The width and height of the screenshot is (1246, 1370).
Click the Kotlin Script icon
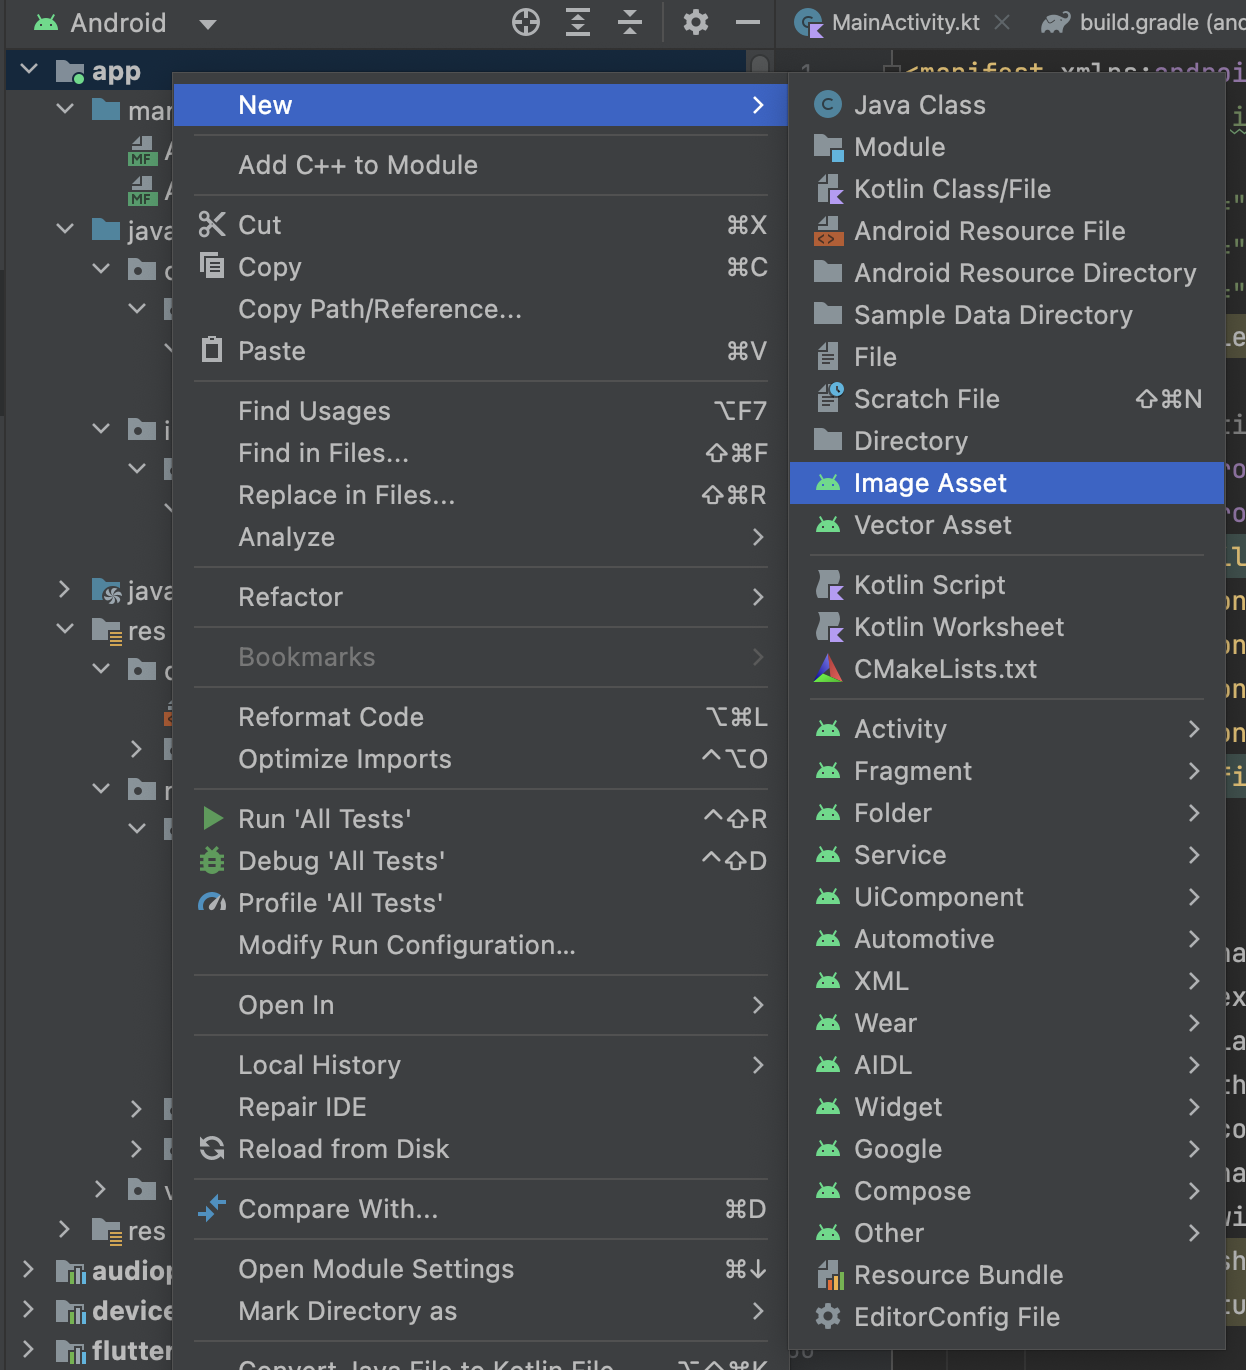(x=829, y=585)
